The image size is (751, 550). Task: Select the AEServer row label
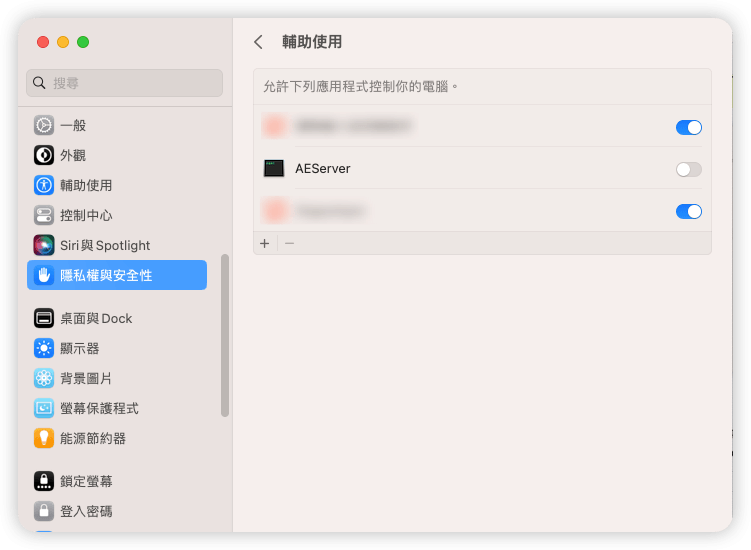coord(323,169)
